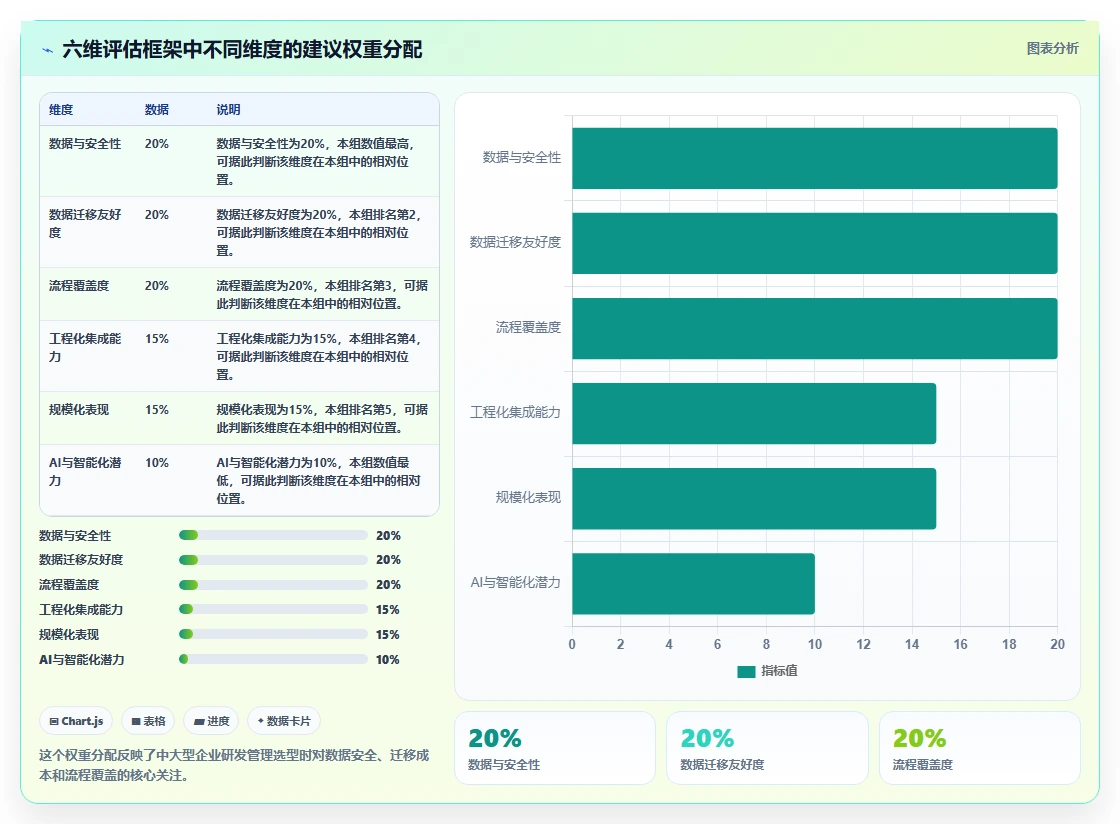Click the 数据迁移友好度 progress bar
Image resolution: width=1120 pixels, height=824 pixels.
273,560
